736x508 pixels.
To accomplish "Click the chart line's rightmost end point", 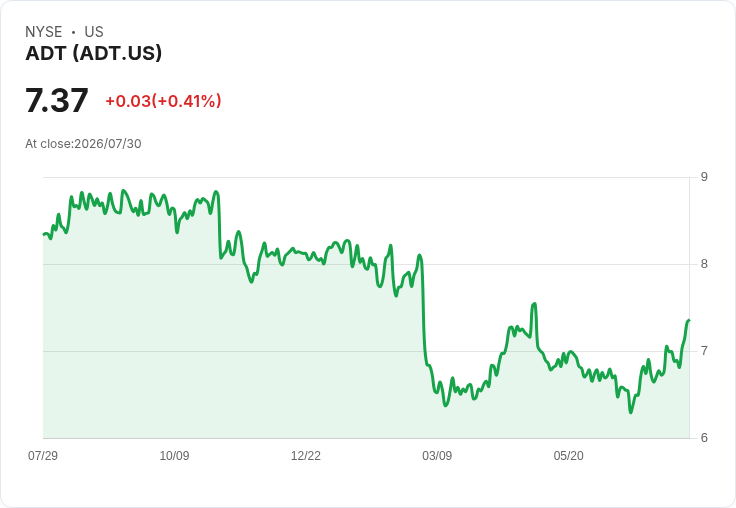I will [689, 320].
